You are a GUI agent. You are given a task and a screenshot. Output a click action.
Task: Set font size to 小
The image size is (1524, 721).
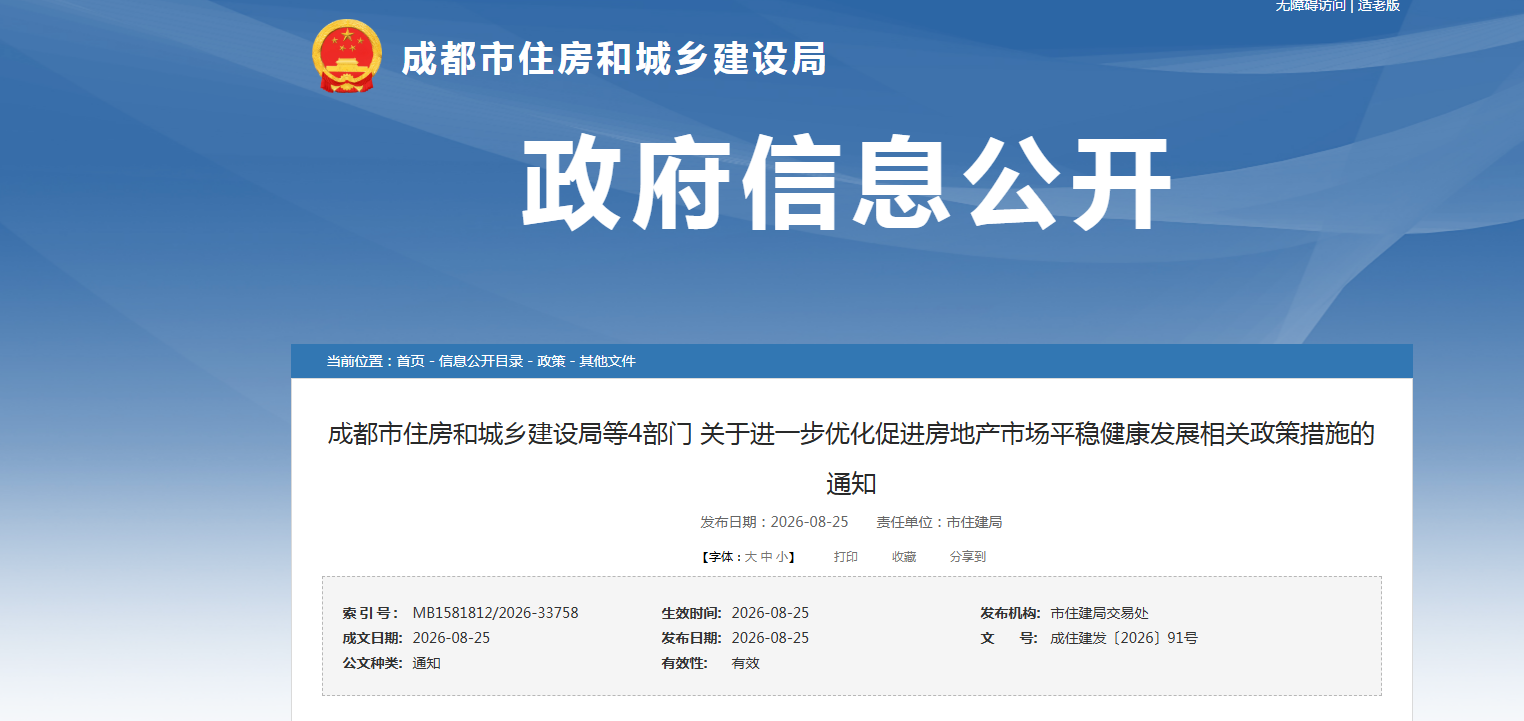pos(781,557)
